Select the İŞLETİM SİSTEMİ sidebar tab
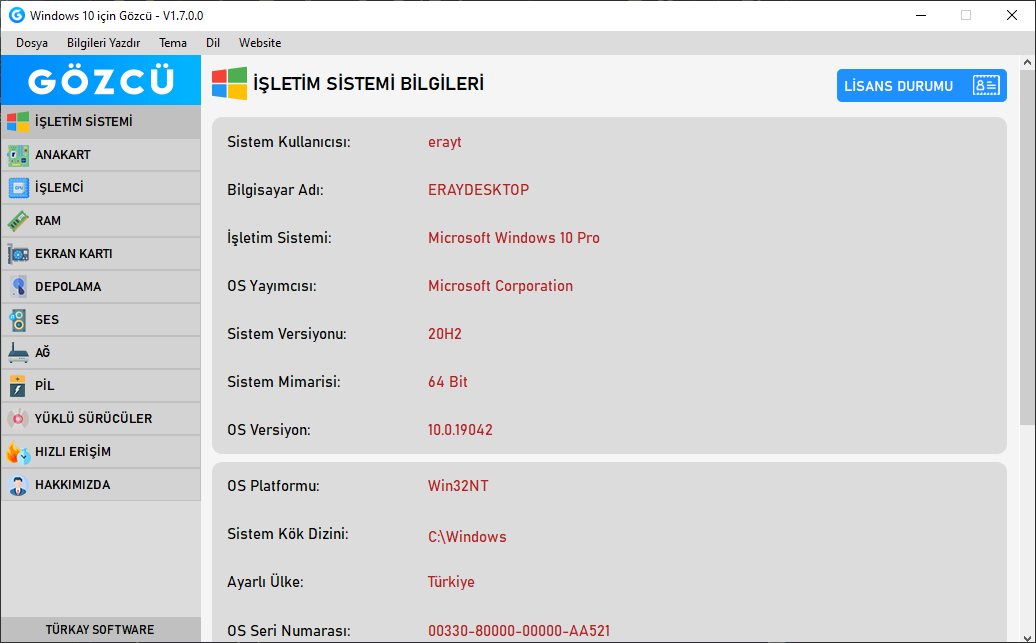The width and height of the screenshot is (1036, 643). [100, 122]
